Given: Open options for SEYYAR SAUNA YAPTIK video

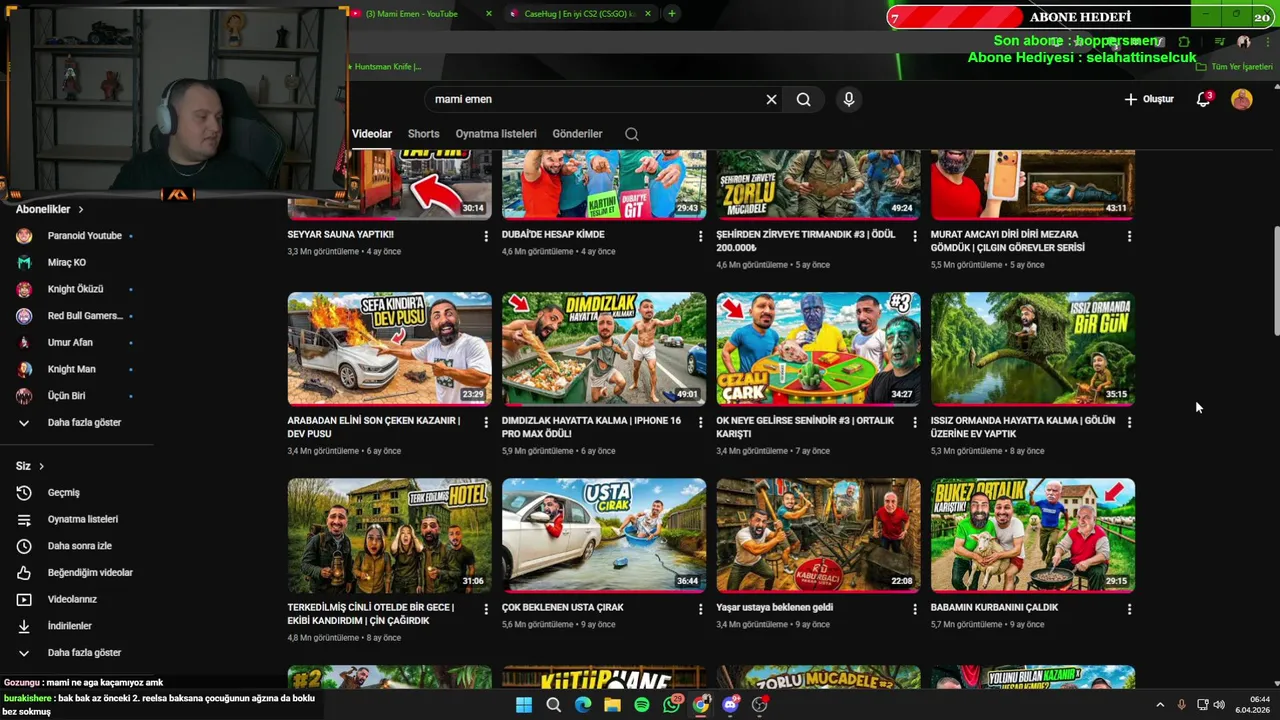Looking at the screenshot, I should point(486,236).
